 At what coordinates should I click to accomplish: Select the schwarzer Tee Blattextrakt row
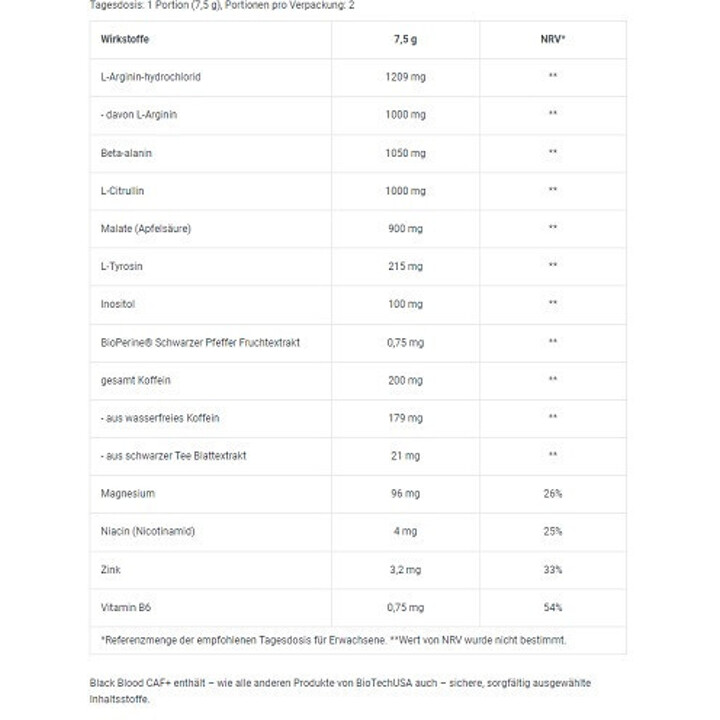tap(358, 456)
